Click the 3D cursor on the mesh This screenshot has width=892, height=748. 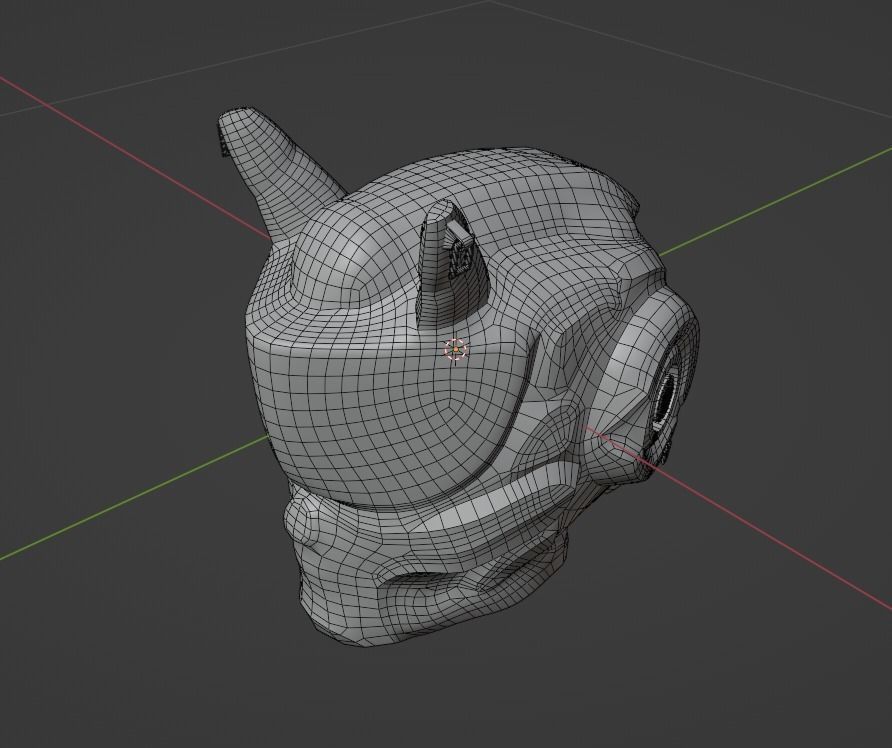(456, 349)
